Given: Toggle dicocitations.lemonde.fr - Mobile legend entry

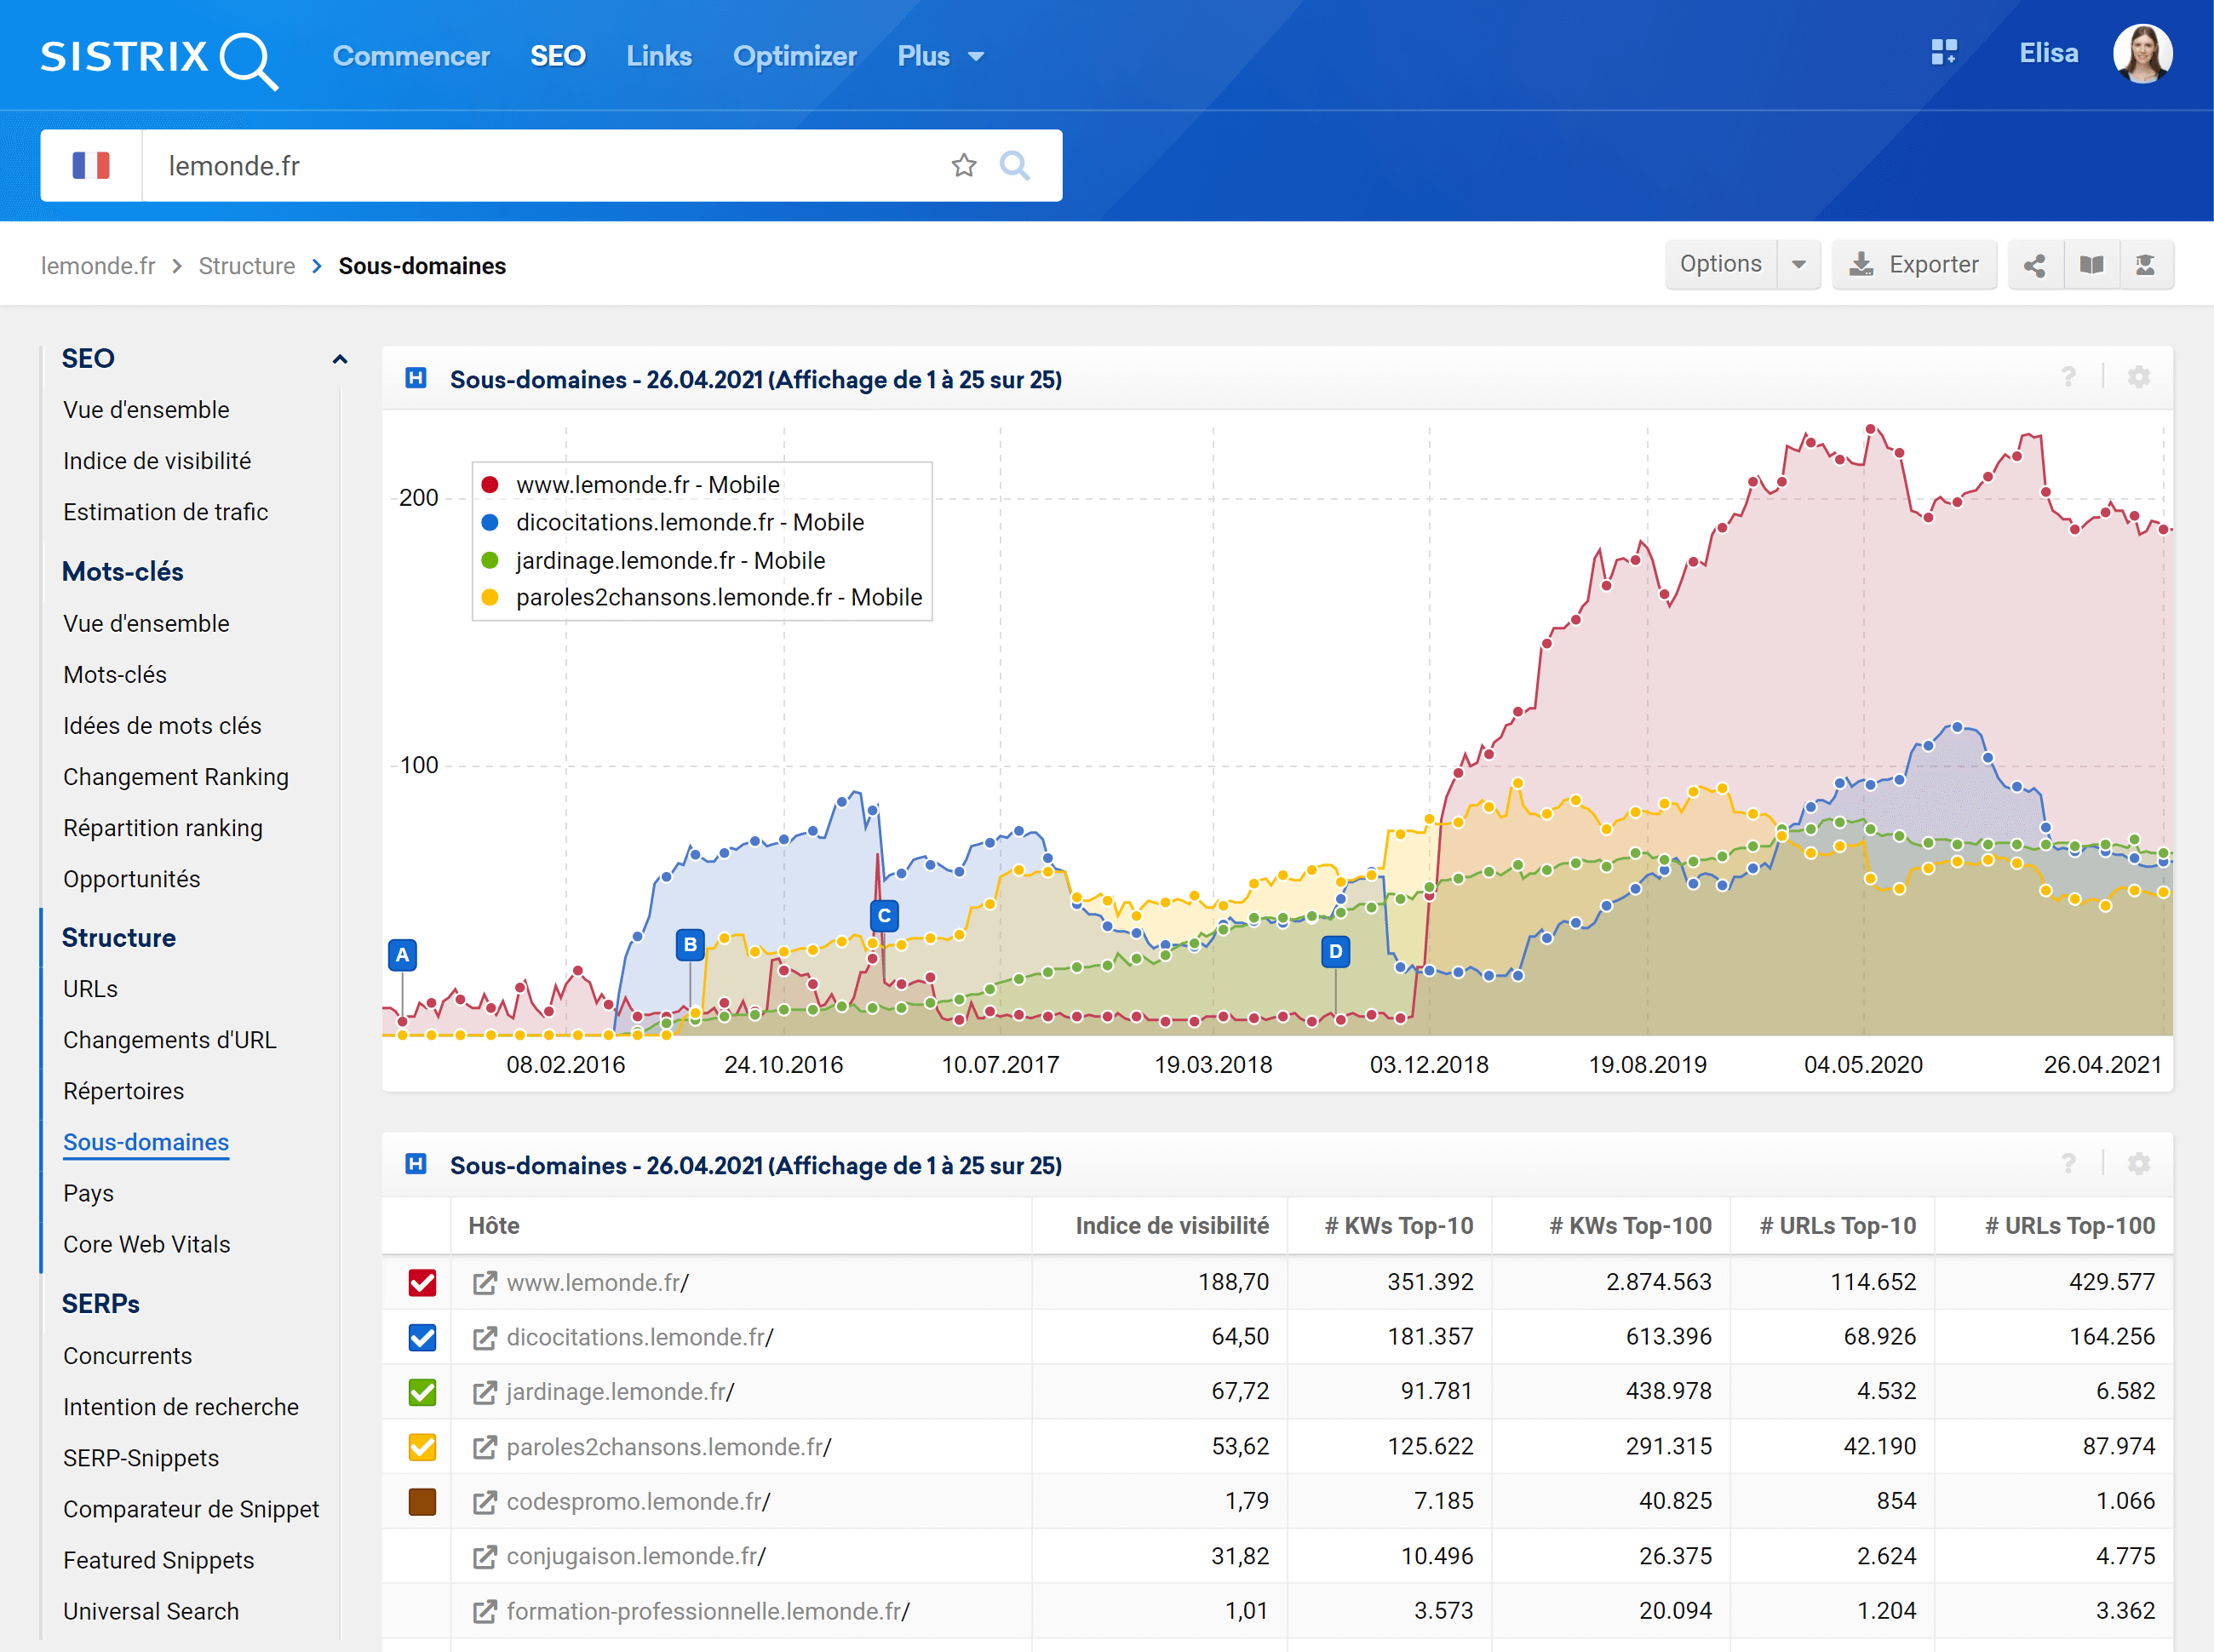Looking at the screenshot, I should [x=672, y=522].
